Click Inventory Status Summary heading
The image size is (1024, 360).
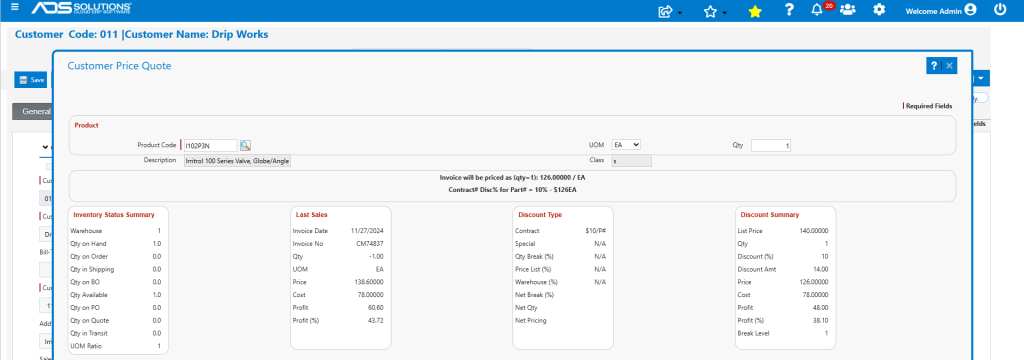coord(114,214)
